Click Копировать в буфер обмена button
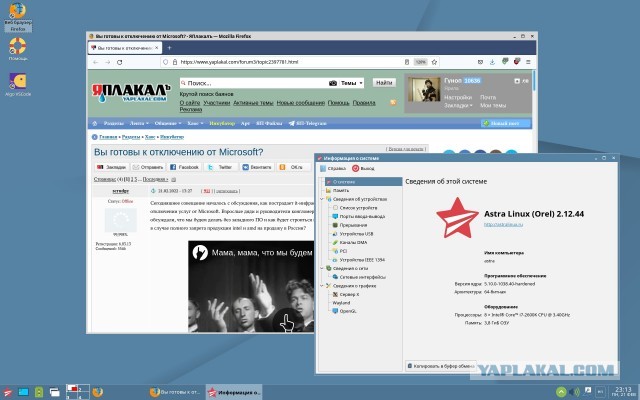 click(441, 366)
